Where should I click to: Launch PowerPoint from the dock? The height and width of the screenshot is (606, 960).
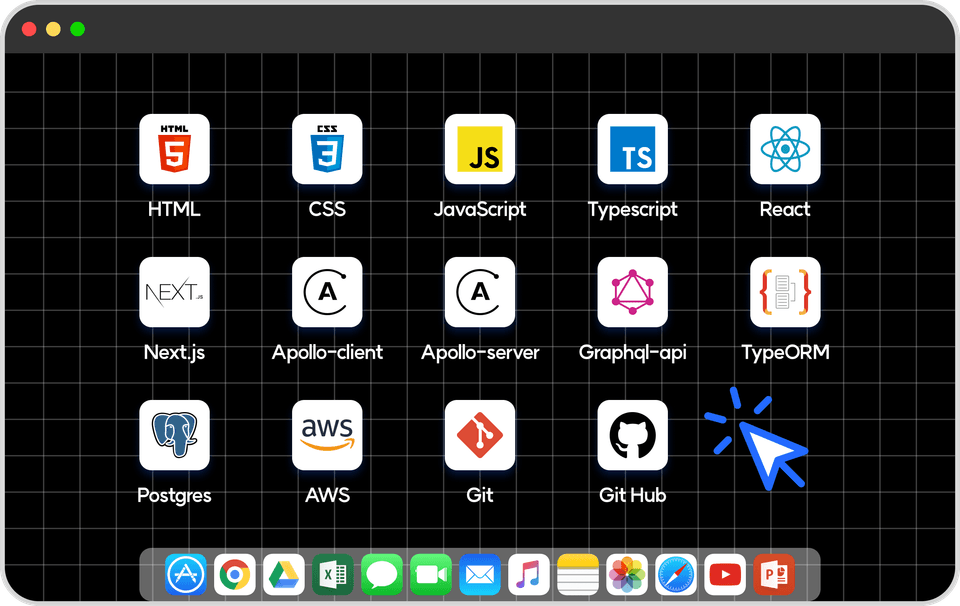774,575
